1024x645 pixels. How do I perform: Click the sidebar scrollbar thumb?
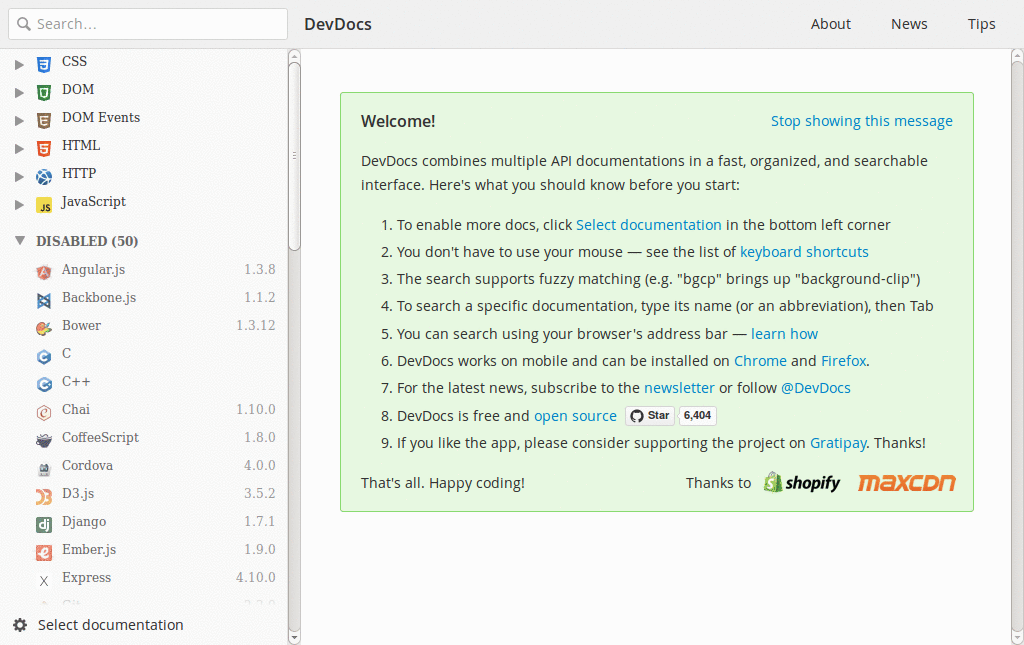[295, 157]
